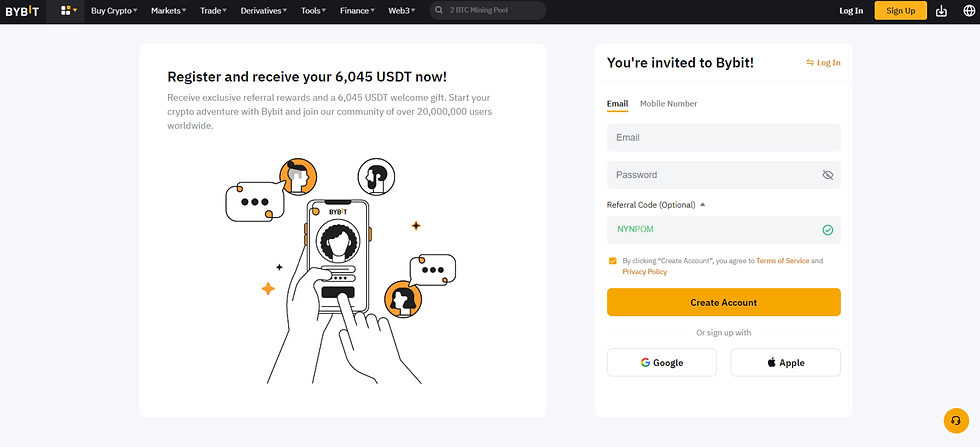Switch to the Mobile Number tab
The height and width of the screenshot is (447, 980).
tap(668, 104)
